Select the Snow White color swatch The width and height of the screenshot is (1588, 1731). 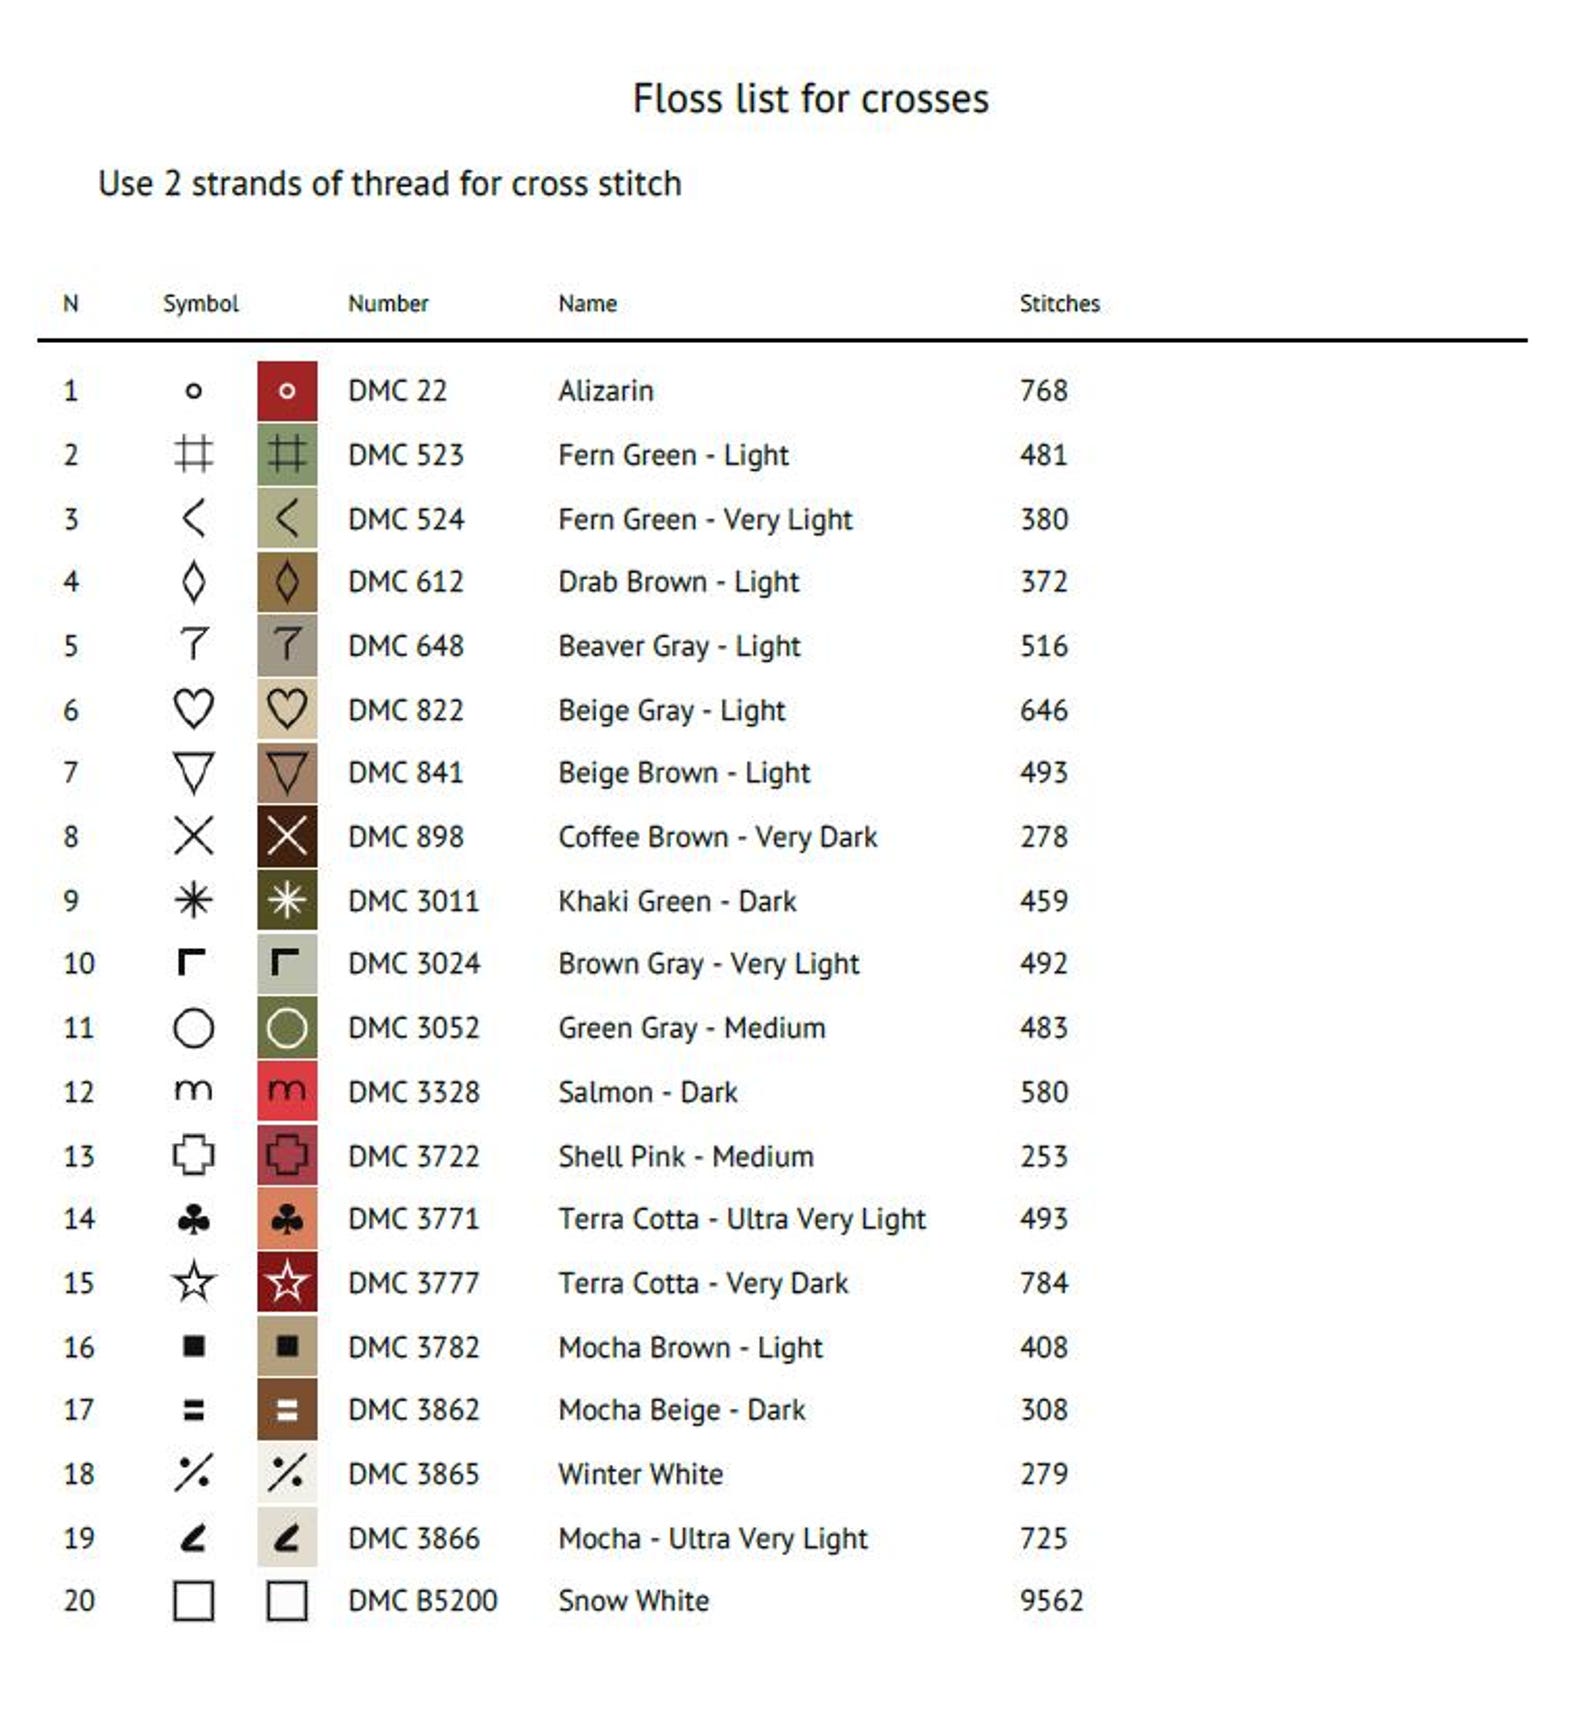pos(287,1601)
